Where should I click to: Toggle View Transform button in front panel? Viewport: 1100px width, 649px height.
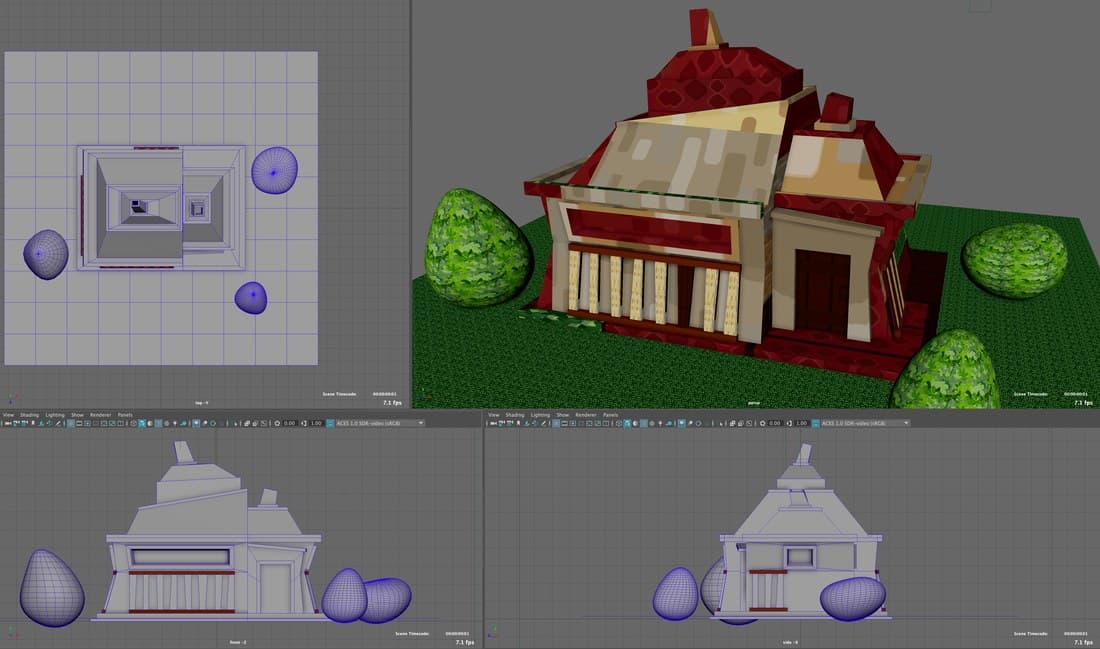[330, 423]
